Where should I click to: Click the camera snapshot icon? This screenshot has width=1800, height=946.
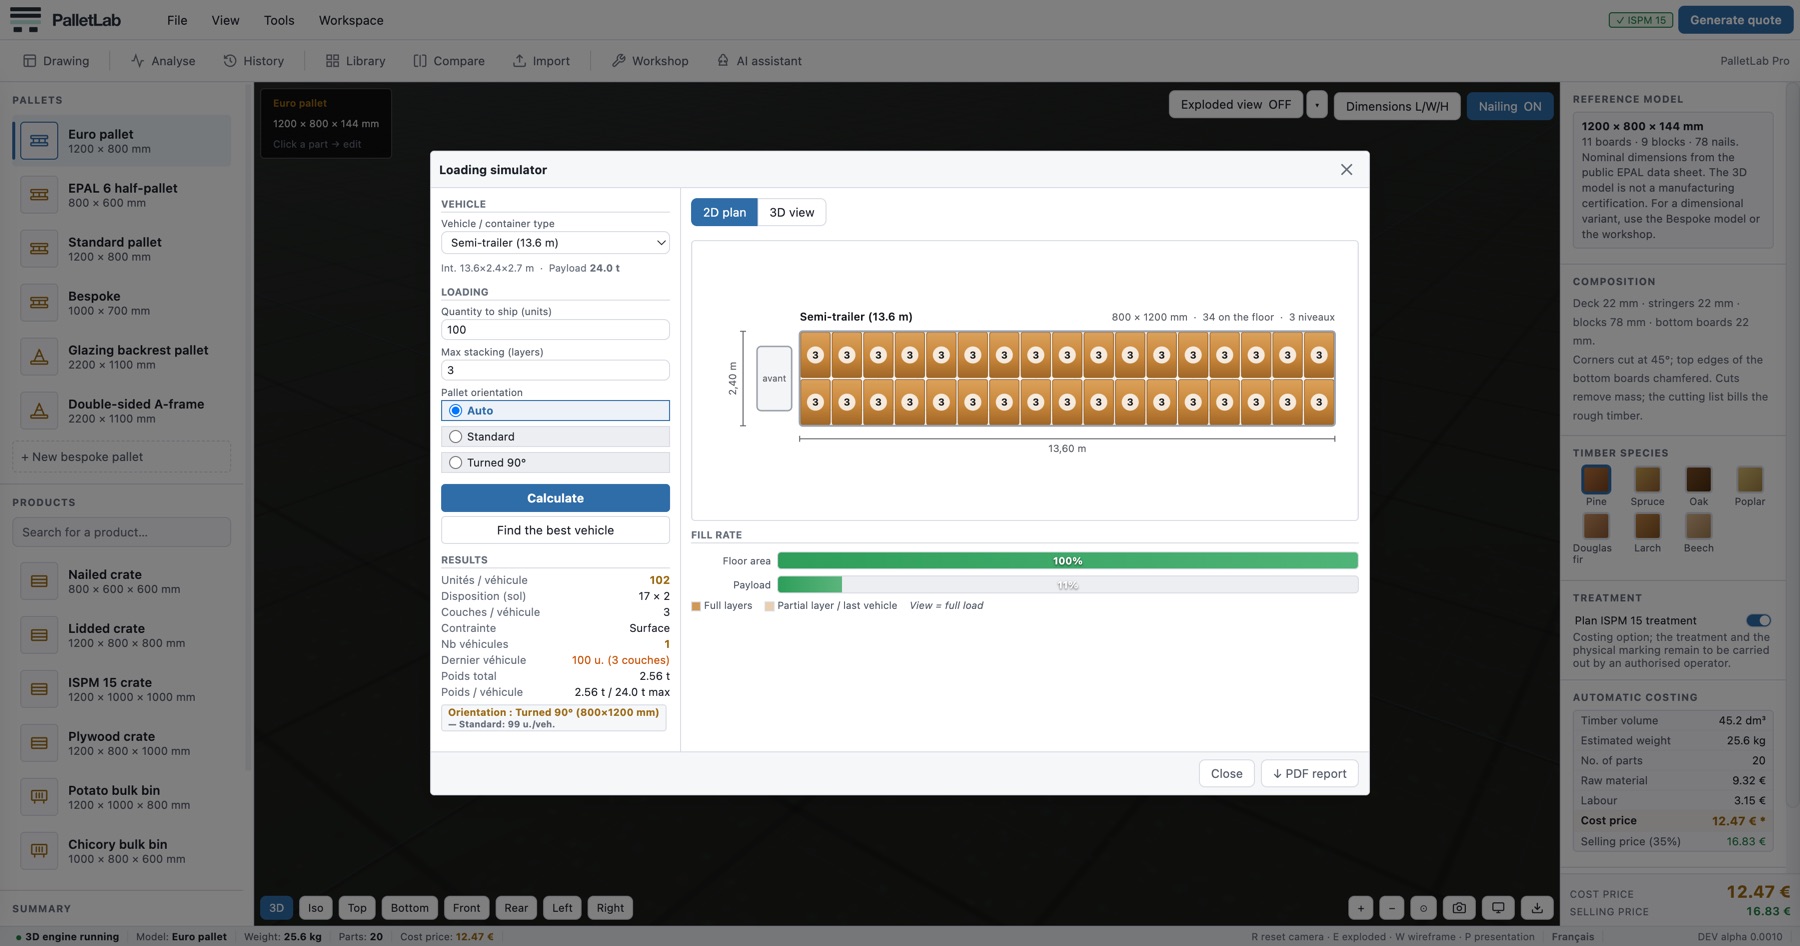1459,908
